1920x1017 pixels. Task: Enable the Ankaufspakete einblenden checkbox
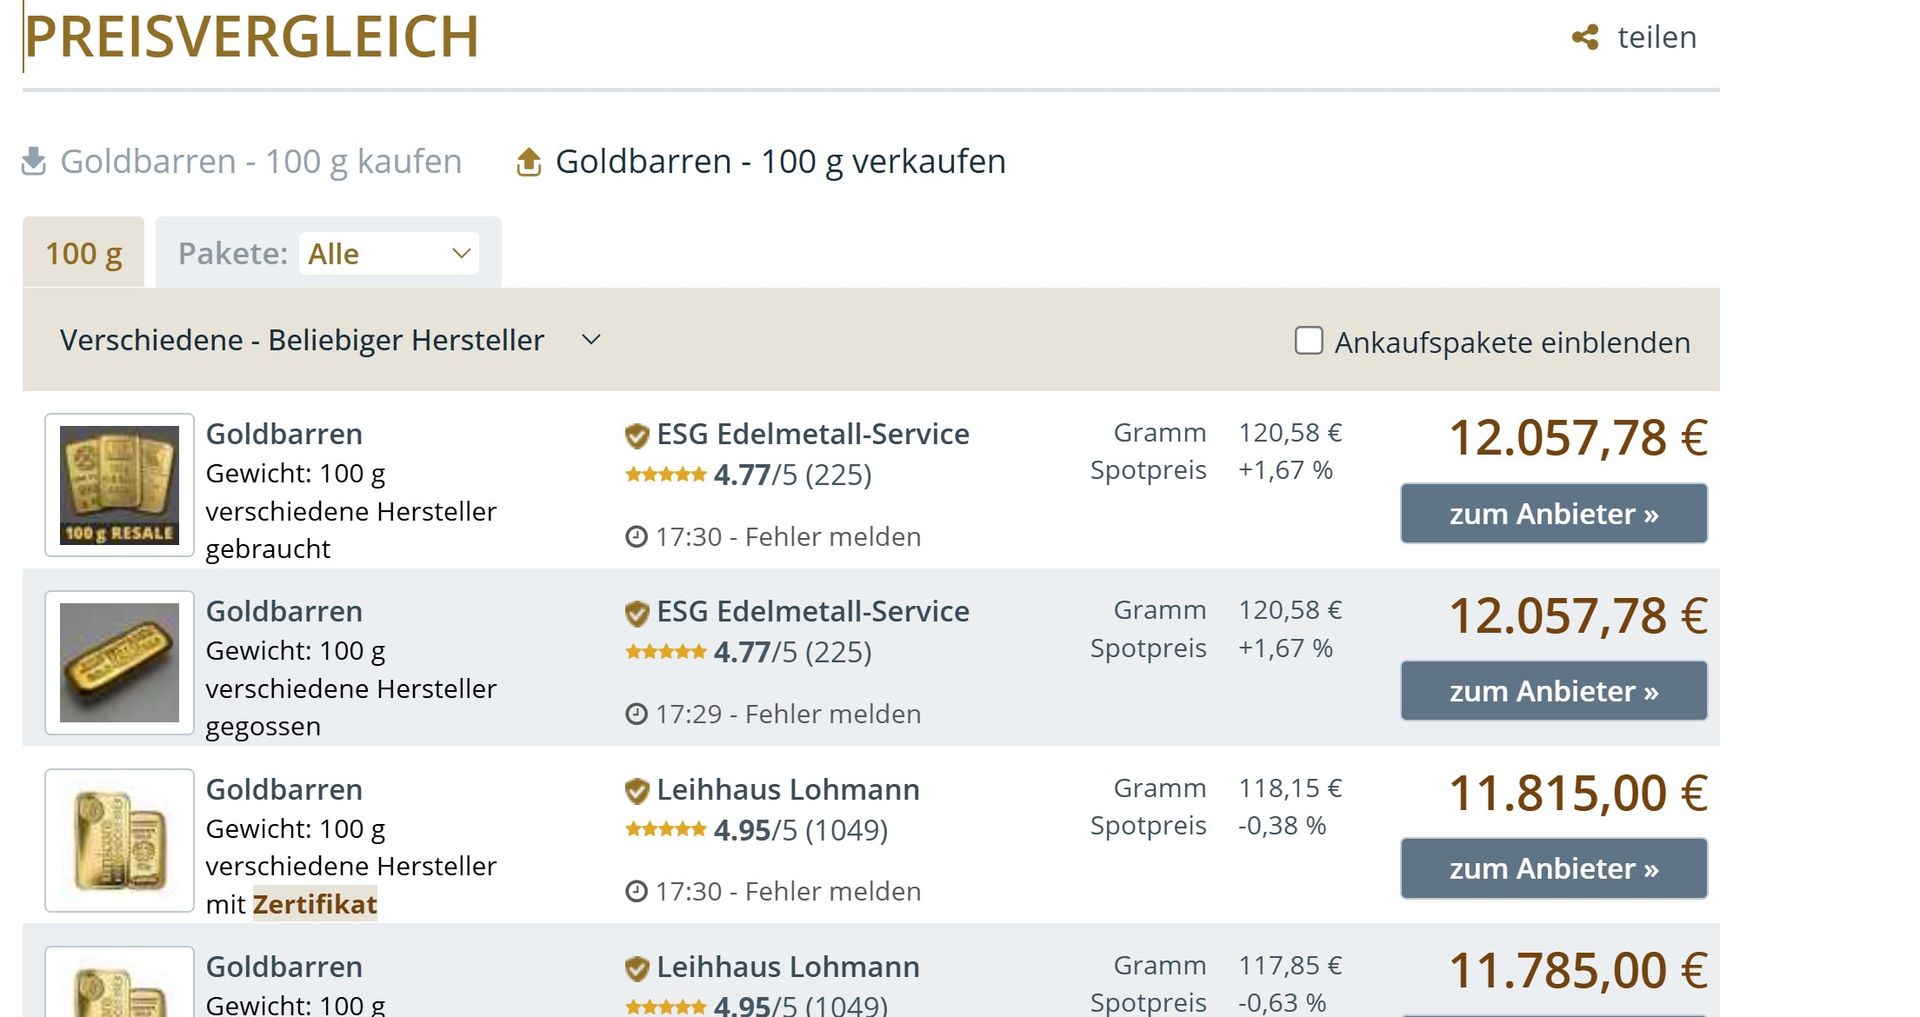[1308, 341]
